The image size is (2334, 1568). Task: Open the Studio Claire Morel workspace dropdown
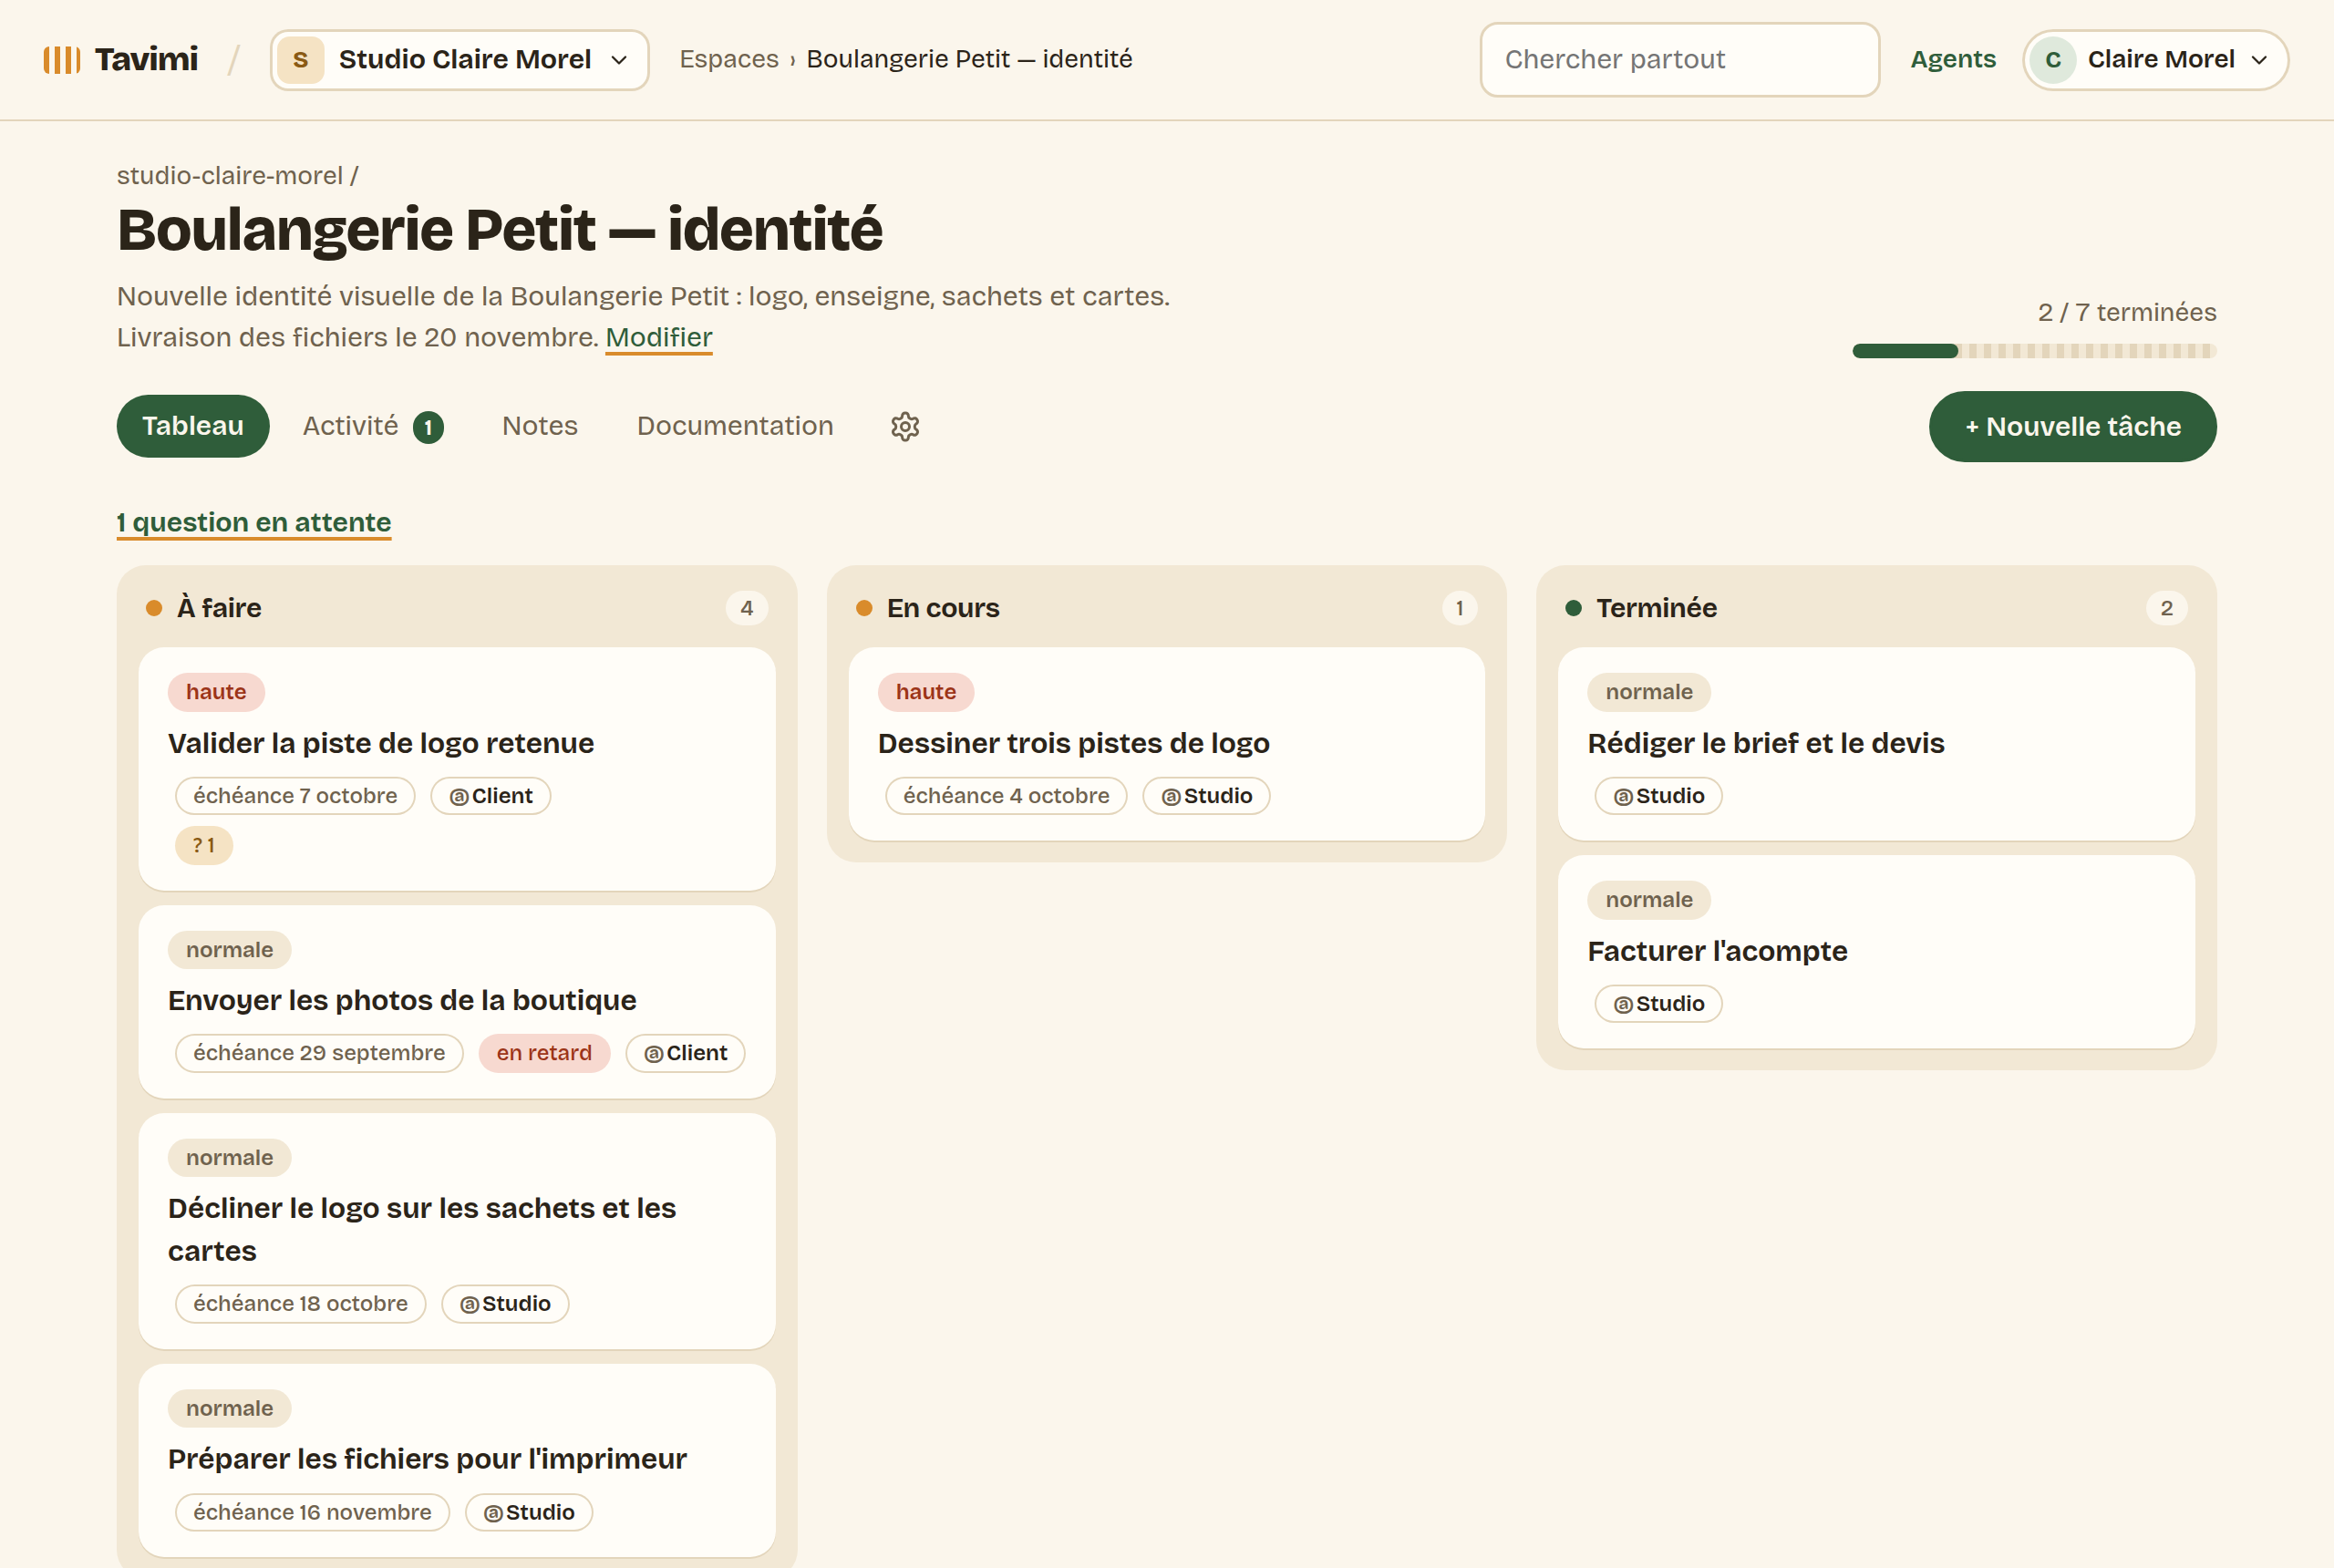[x=459, y=60]
